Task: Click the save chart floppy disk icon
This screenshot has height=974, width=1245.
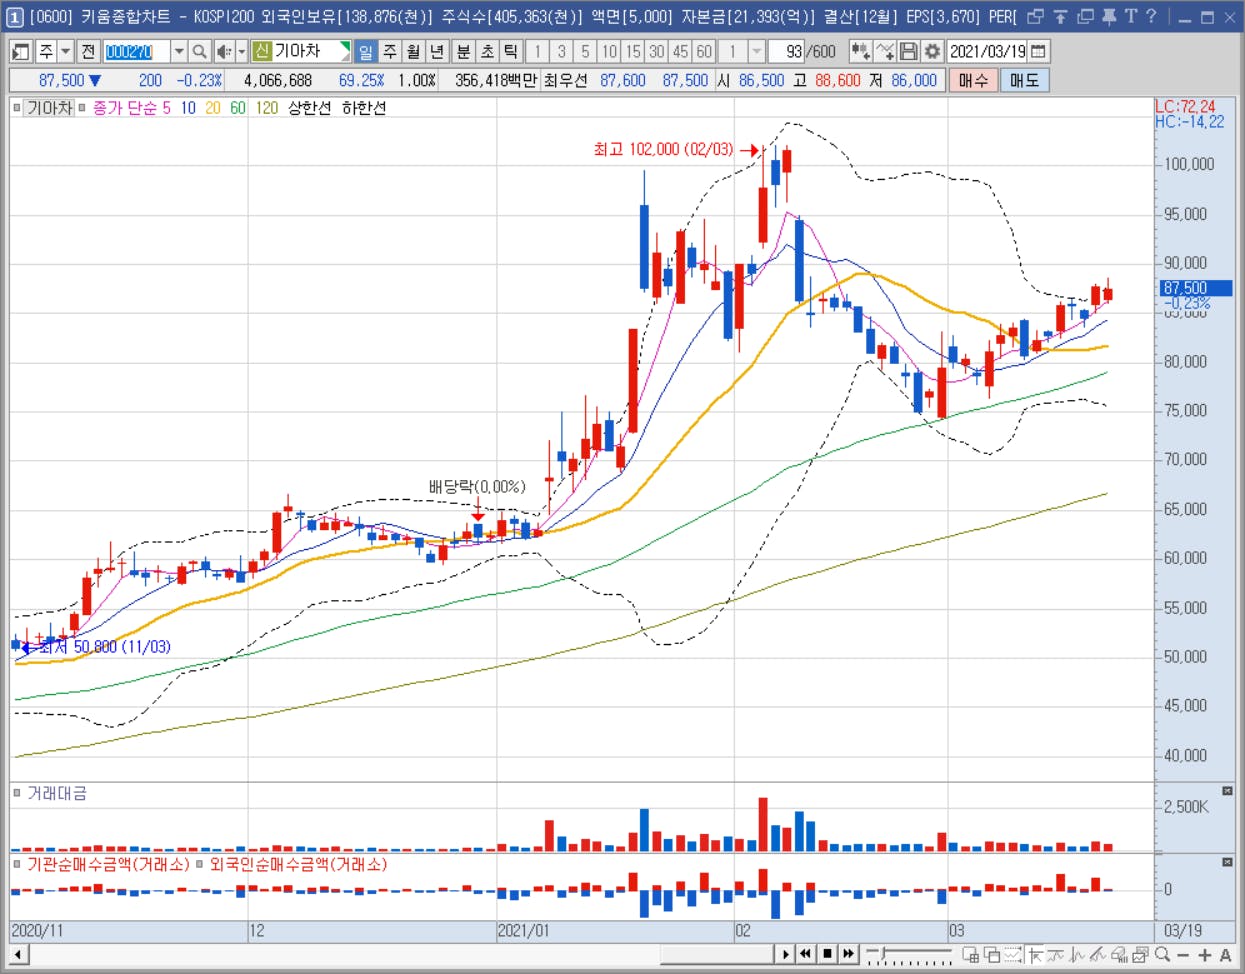Action: 908,51
